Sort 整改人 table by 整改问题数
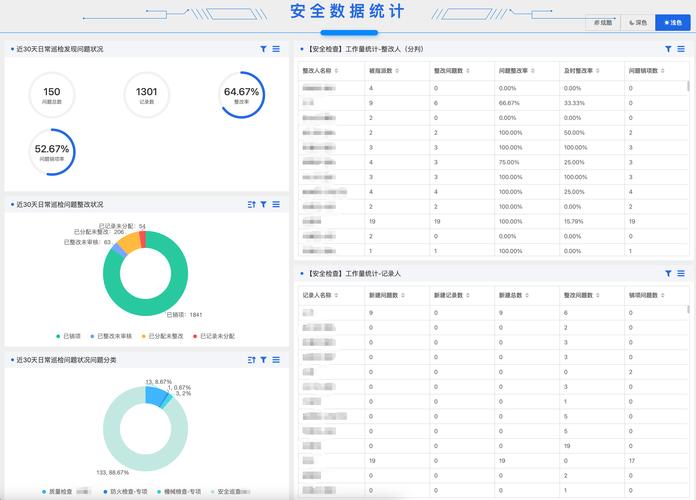 coord(468,71)
